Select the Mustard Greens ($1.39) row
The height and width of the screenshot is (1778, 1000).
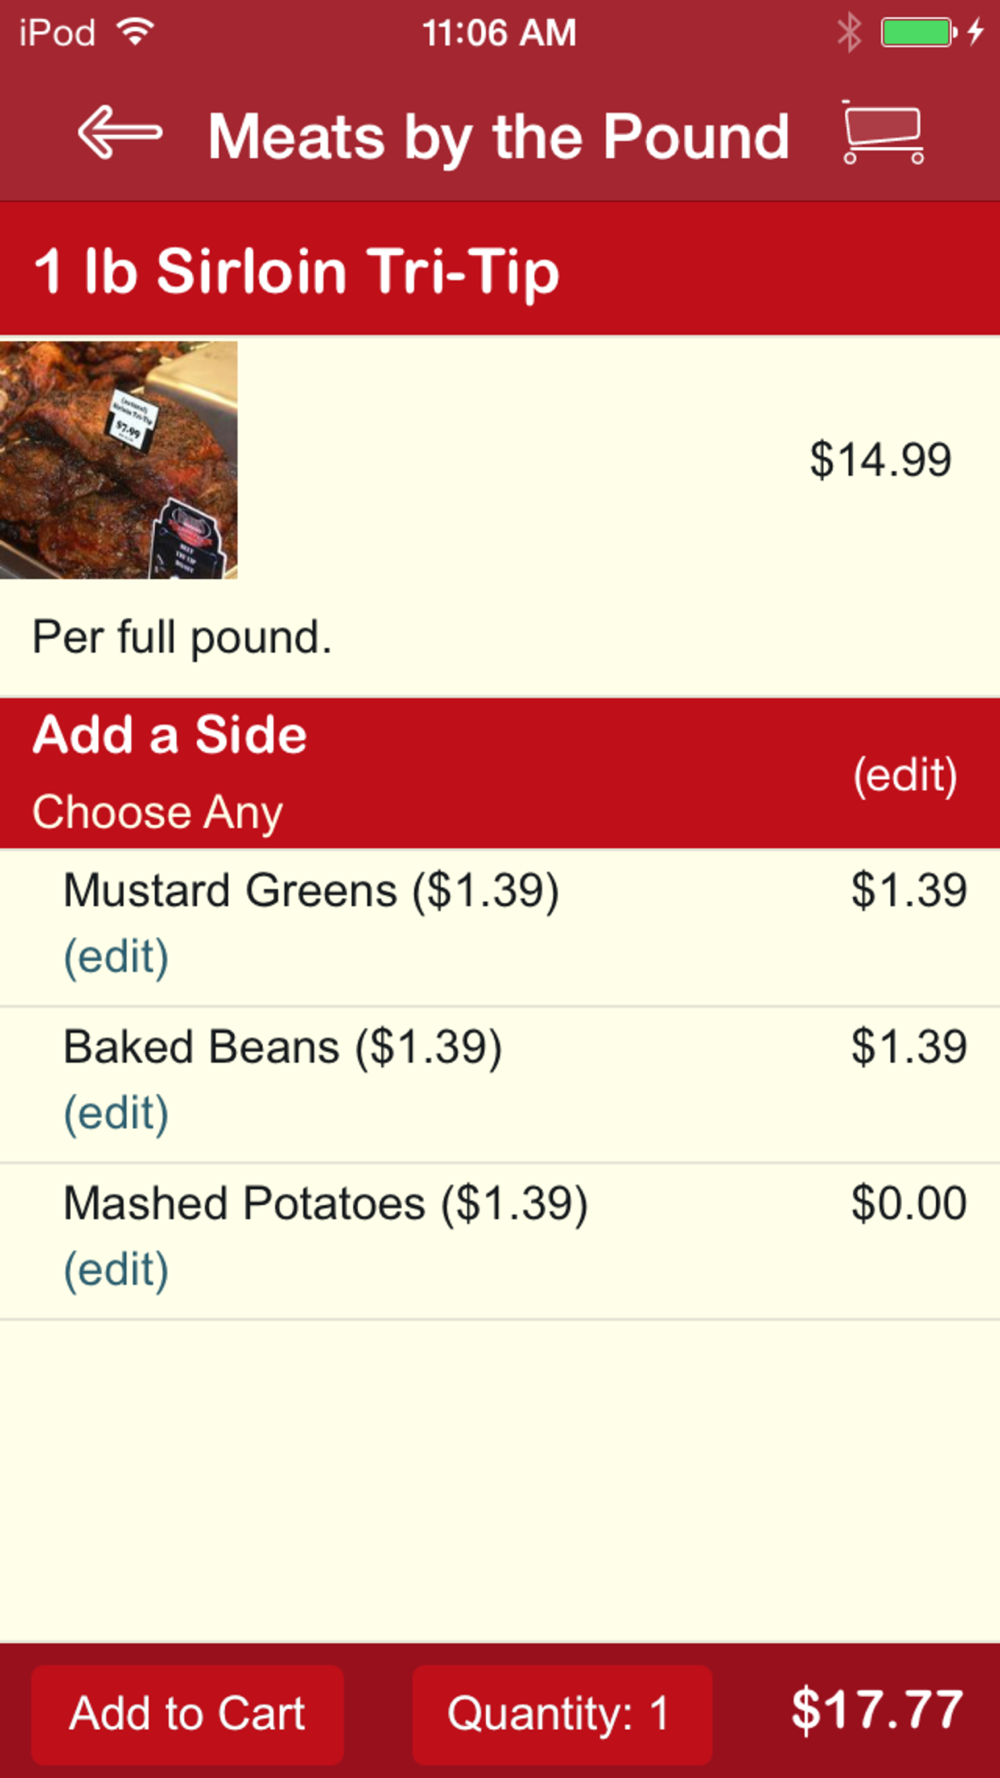(500, 928)
